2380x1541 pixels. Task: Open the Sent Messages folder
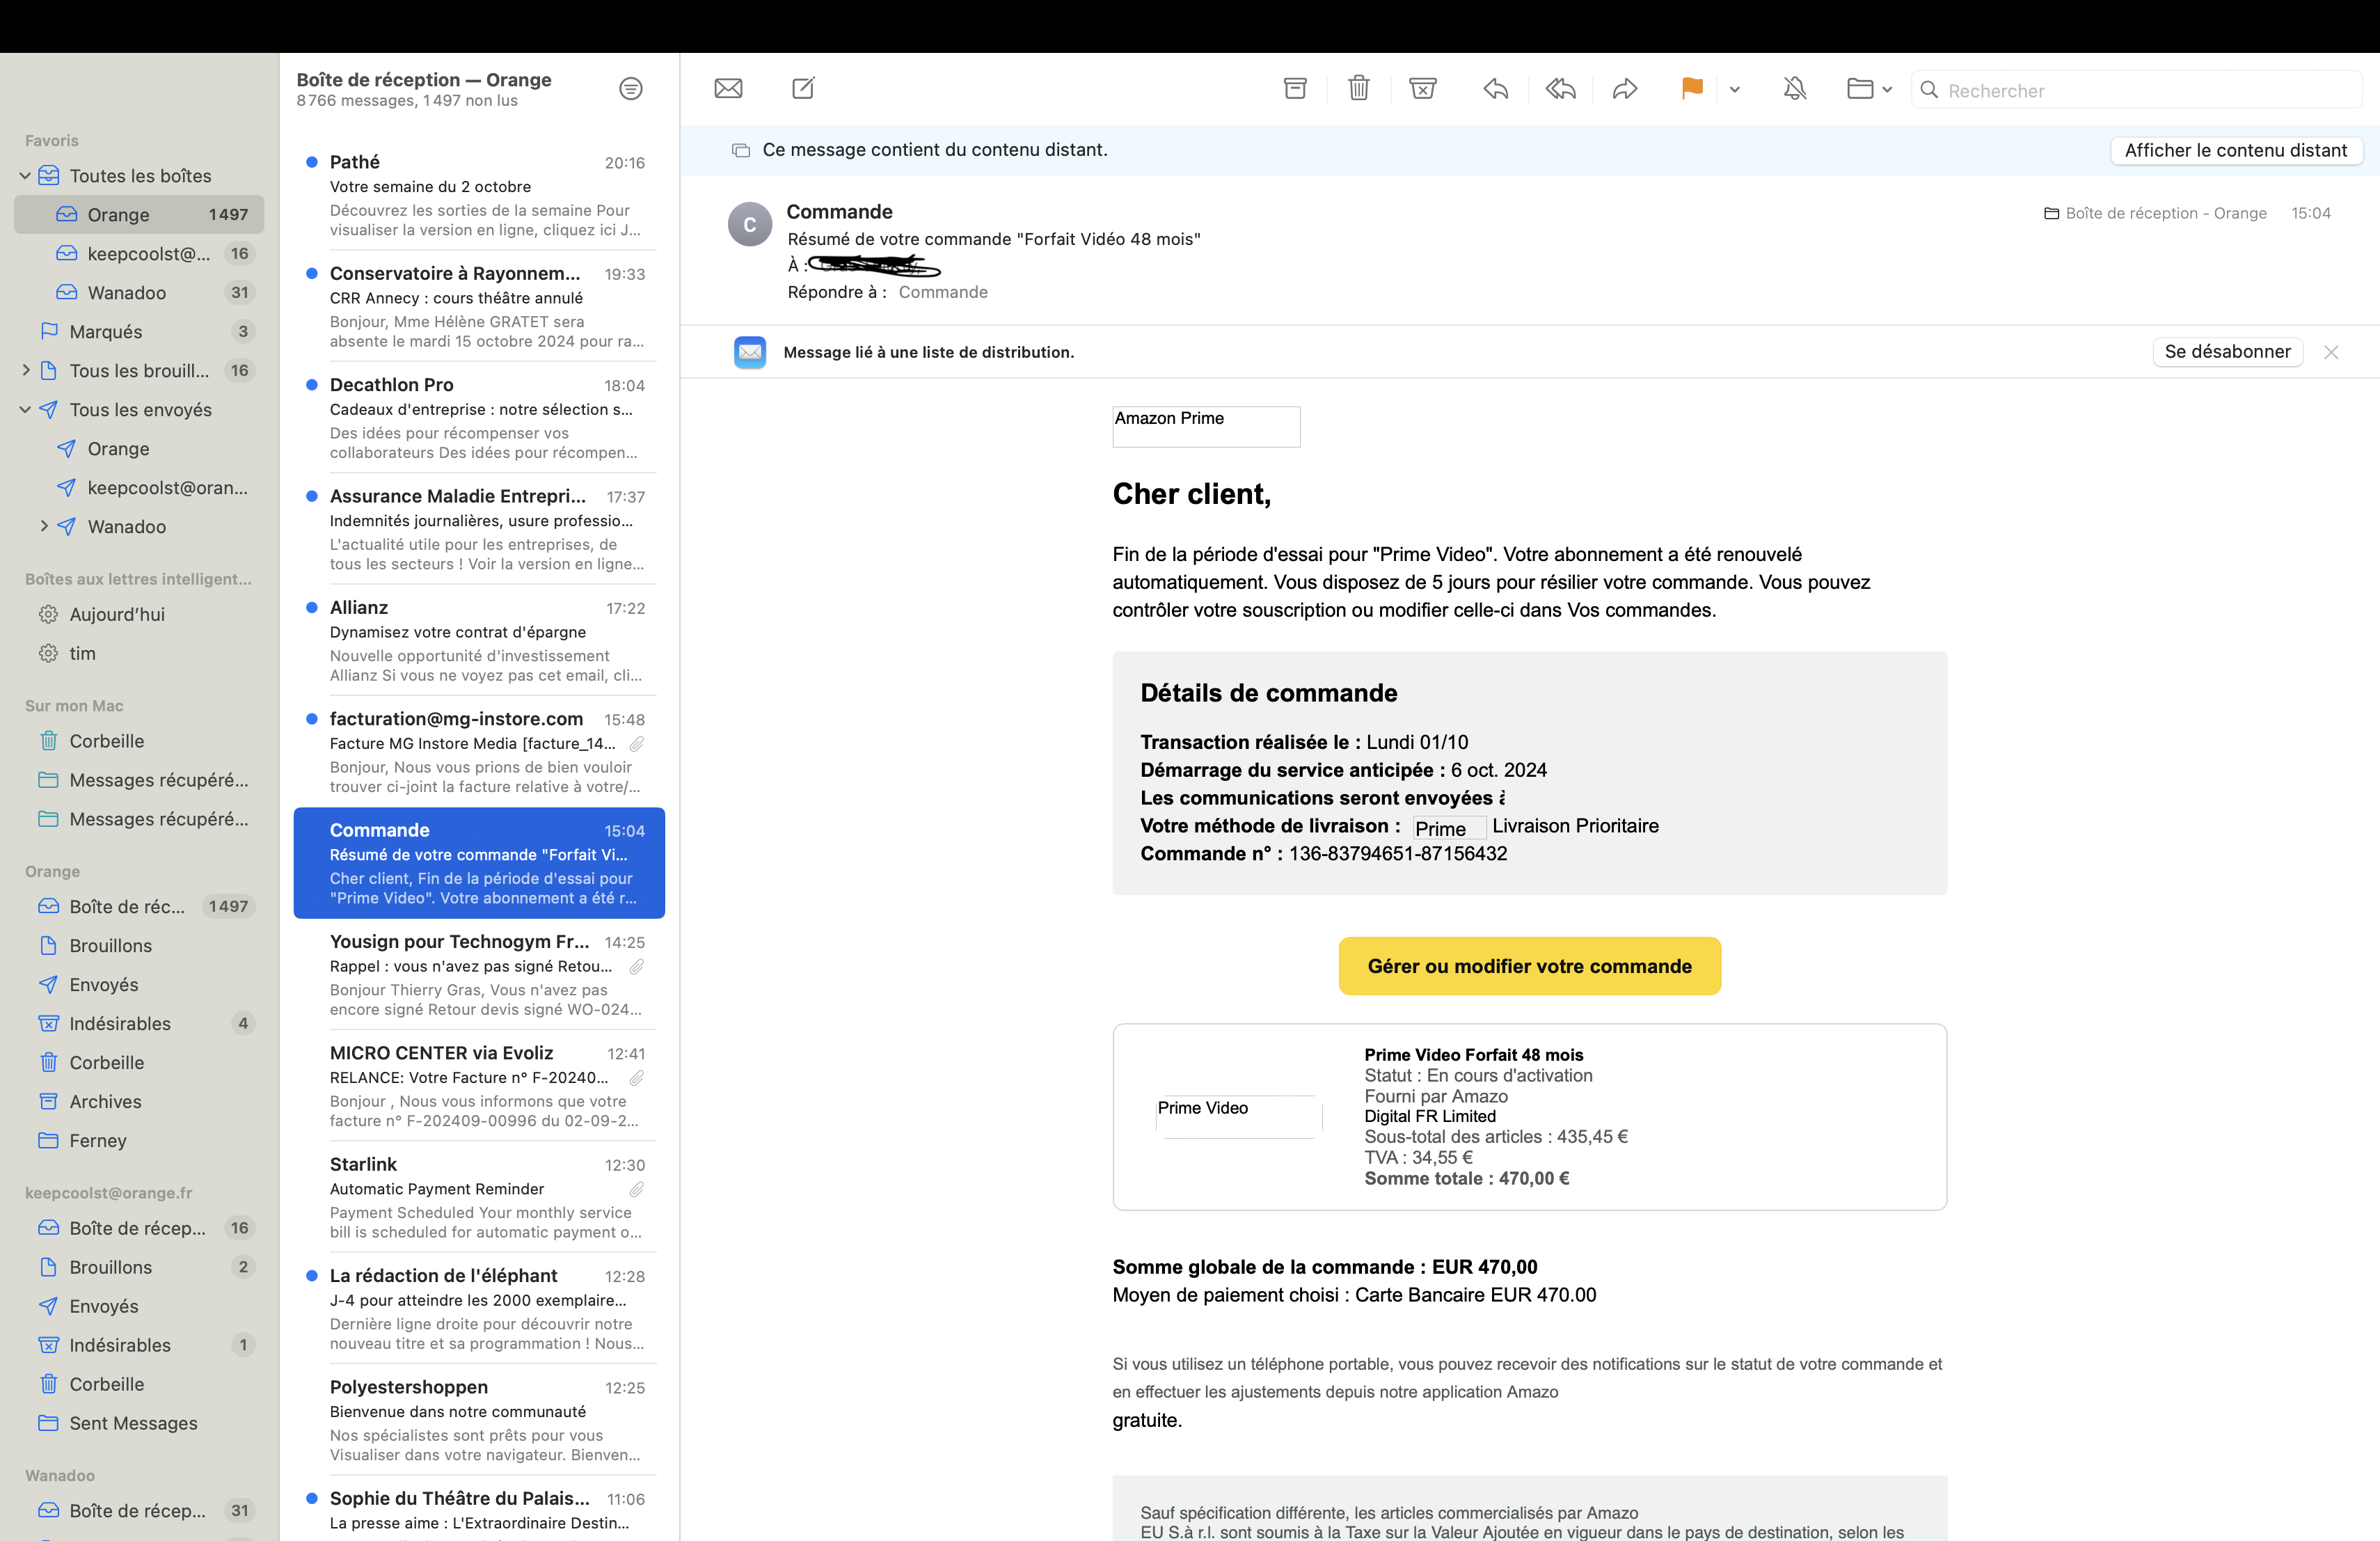(x=139, y=1423)
